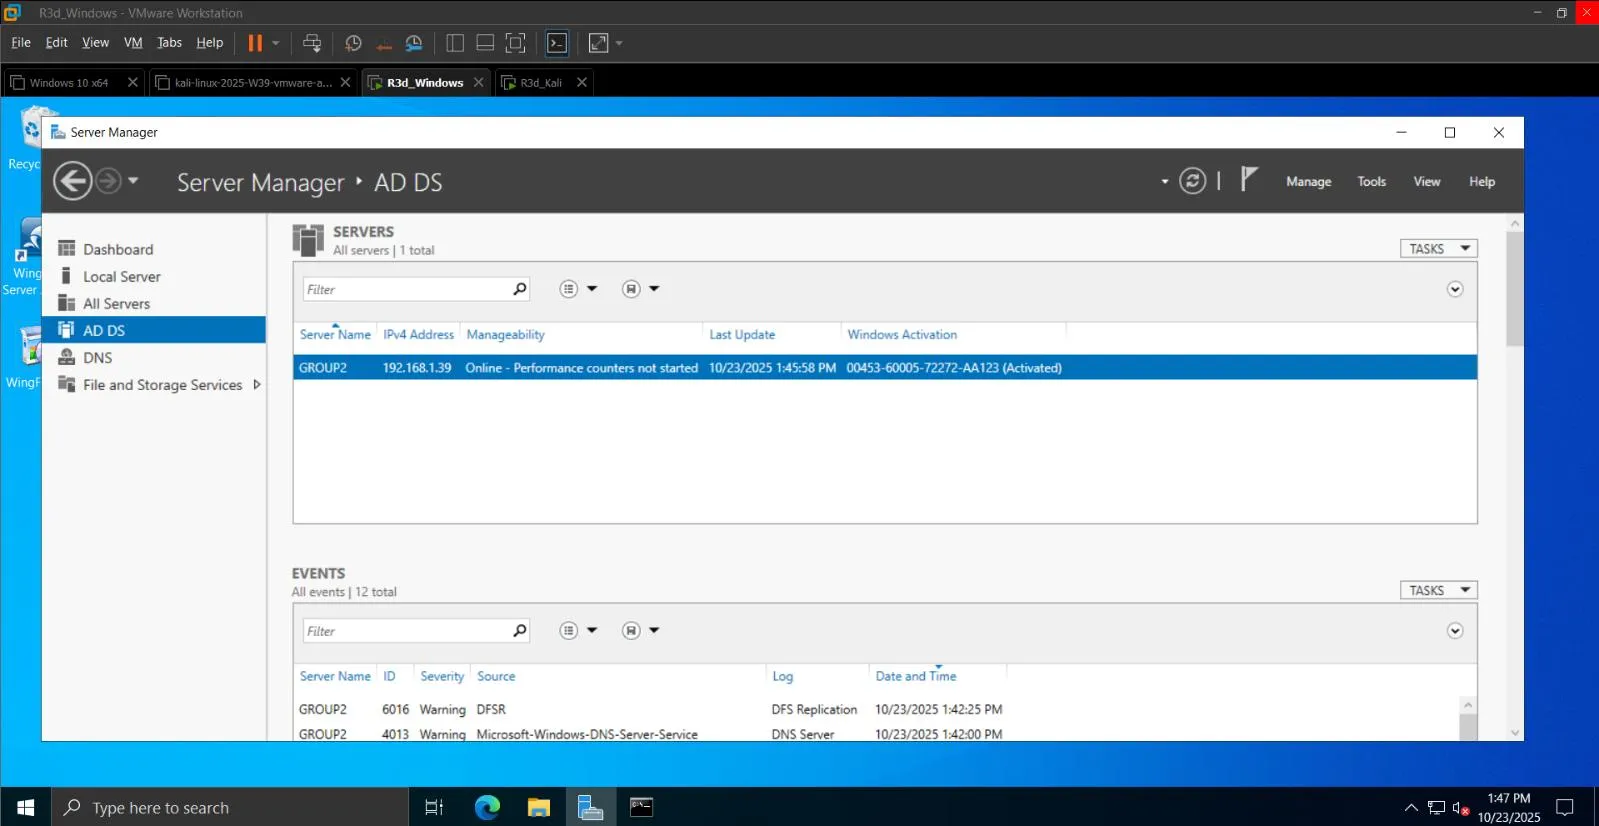Switch to the Windows 10 x64 tab
The image size is (1599, 826).
coord(68,83)
